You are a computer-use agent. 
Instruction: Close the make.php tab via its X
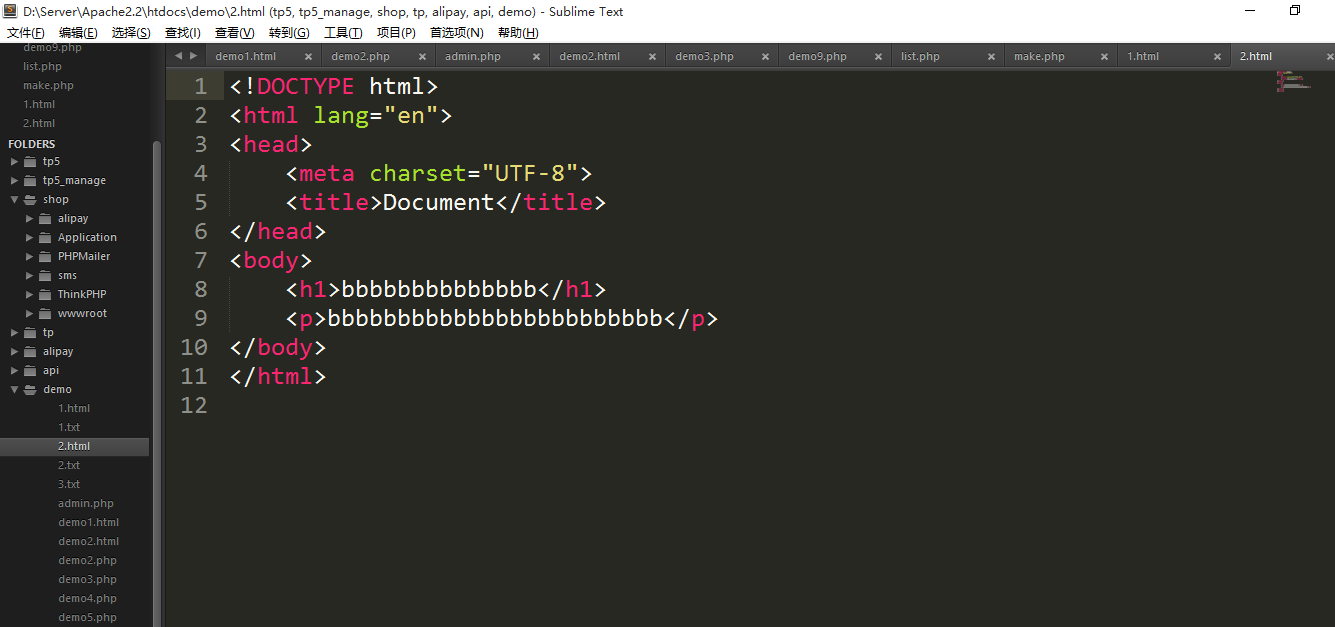tap(1105, 57)
